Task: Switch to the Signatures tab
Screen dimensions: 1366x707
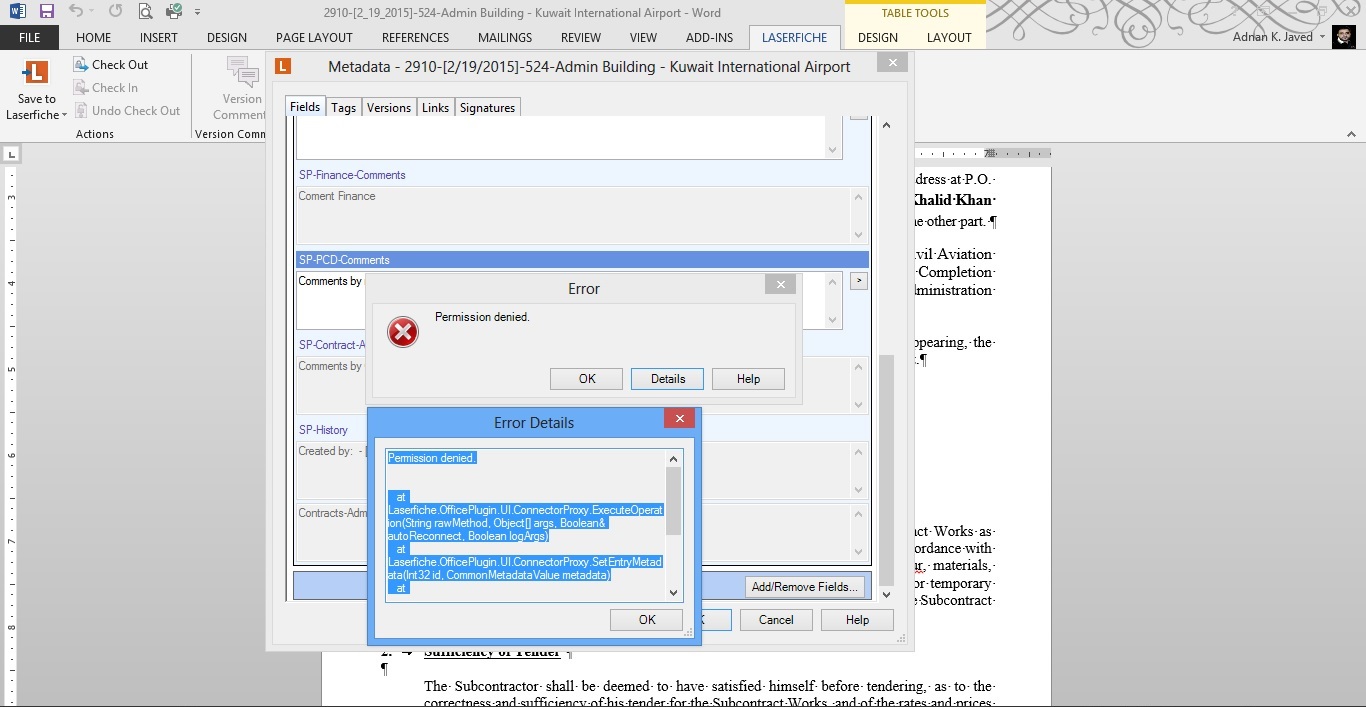Action: point(487,107)
